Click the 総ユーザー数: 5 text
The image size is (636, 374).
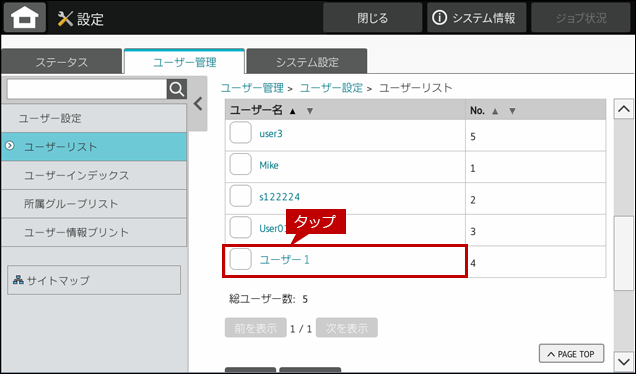(268, 299)
